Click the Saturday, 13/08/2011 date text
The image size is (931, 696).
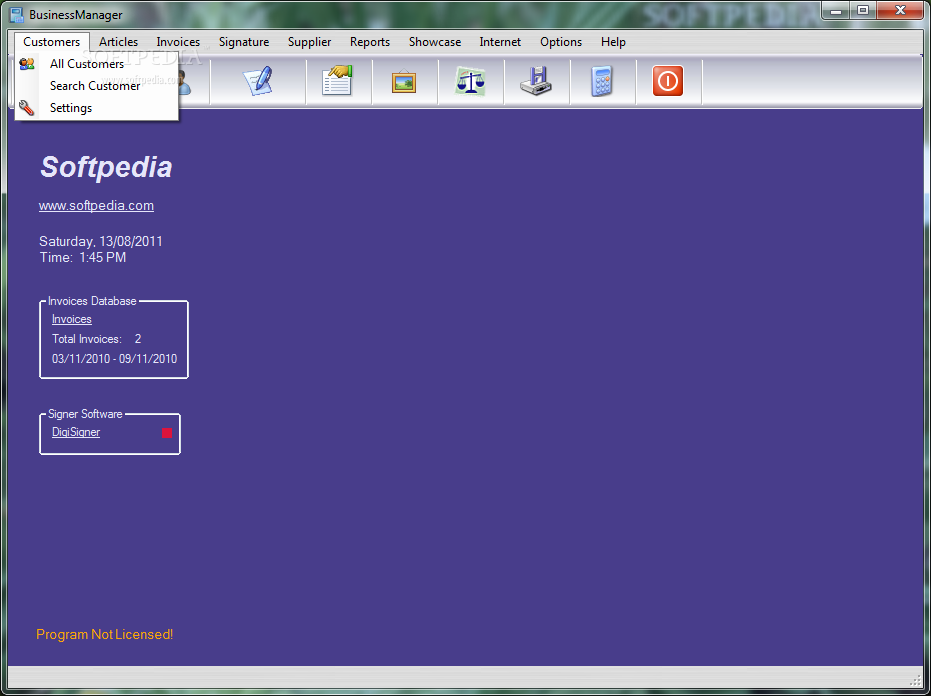(x=101, y=241)
